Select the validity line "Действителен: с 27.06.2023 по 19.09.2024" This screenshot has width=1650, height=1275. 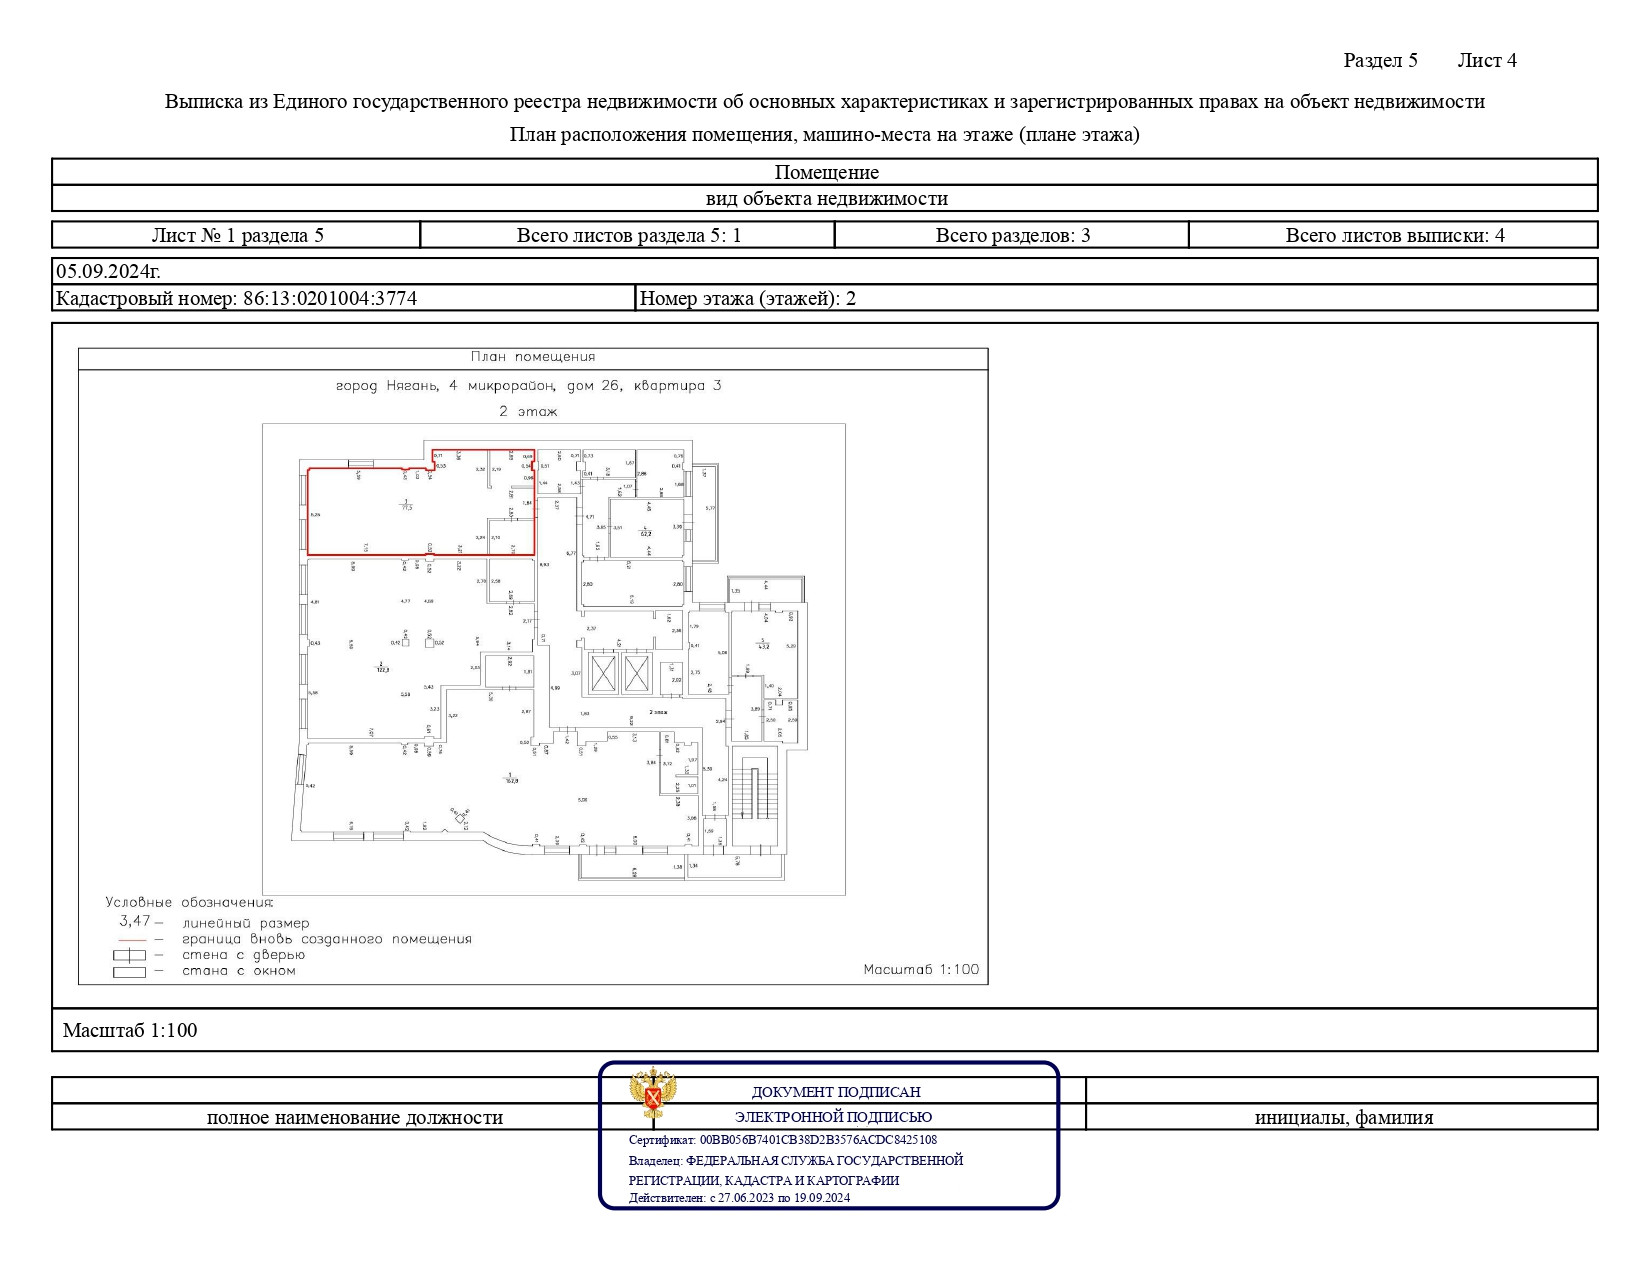click(739, 1198)
